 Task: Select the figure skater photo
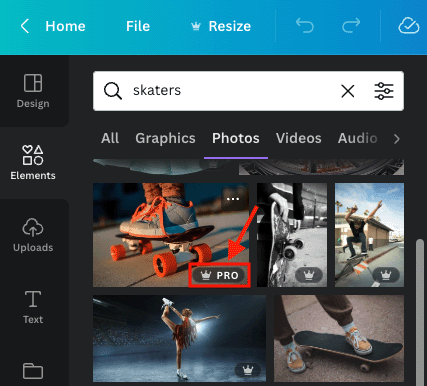click(179, 338)
